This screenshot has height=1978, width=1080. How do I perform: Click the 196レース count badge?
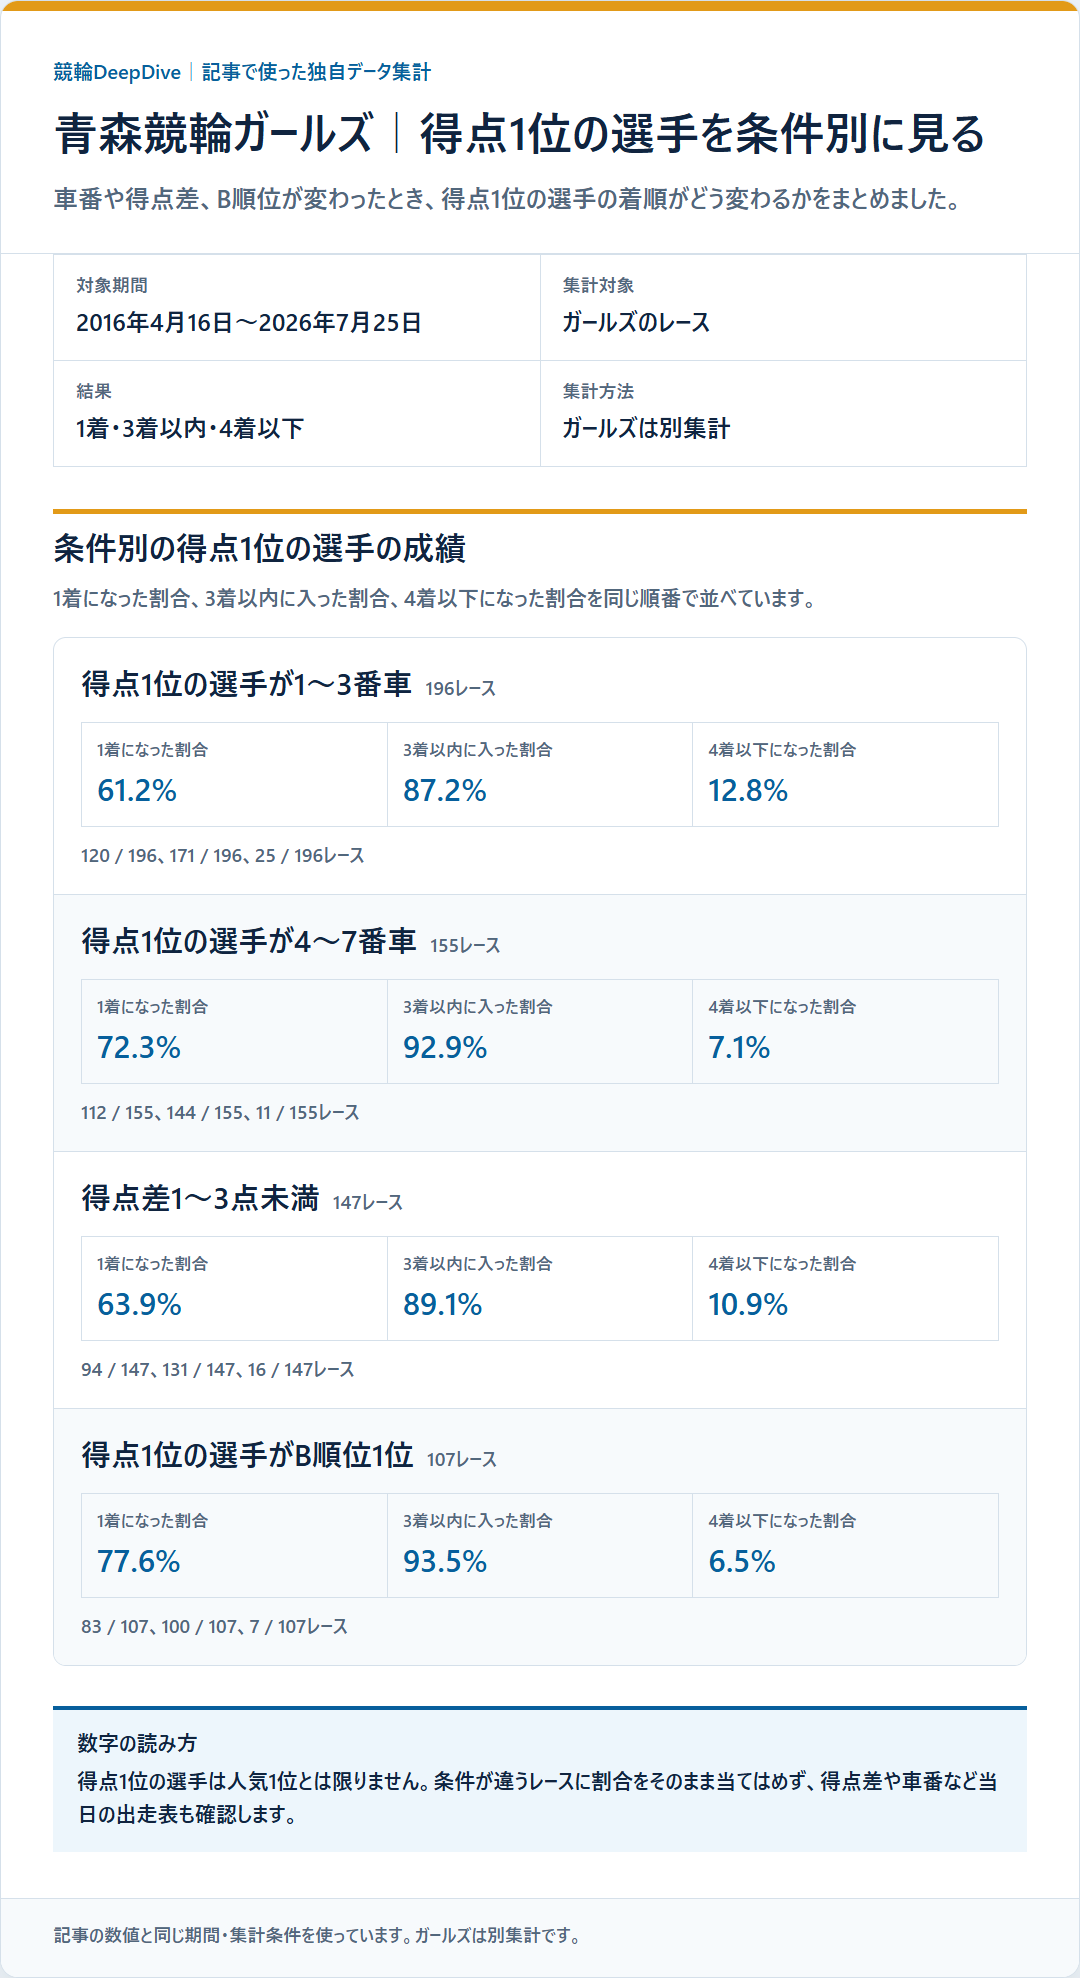point(460,689)
